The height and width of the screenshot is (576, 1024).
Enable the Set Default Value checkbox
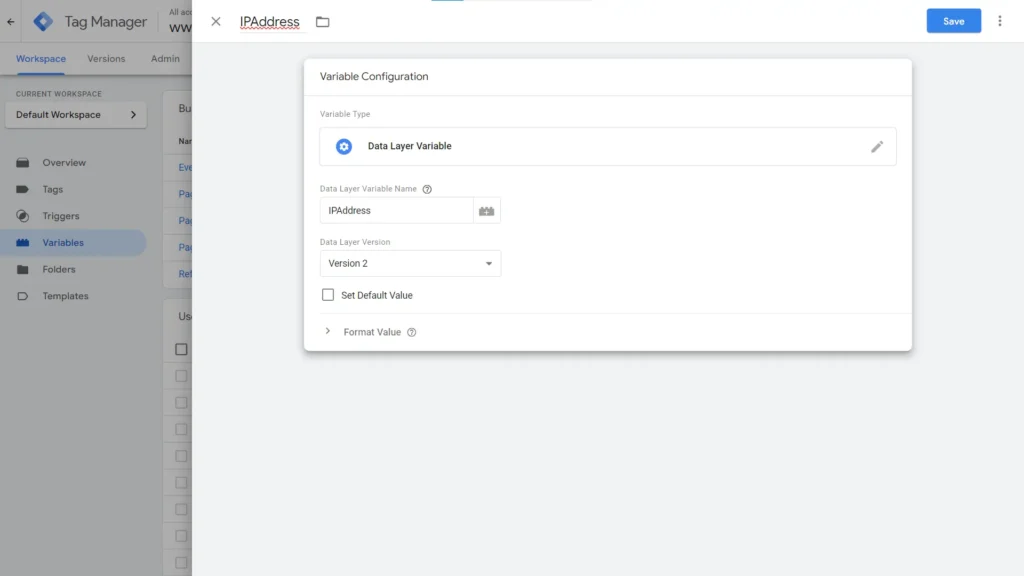[328, 294]
